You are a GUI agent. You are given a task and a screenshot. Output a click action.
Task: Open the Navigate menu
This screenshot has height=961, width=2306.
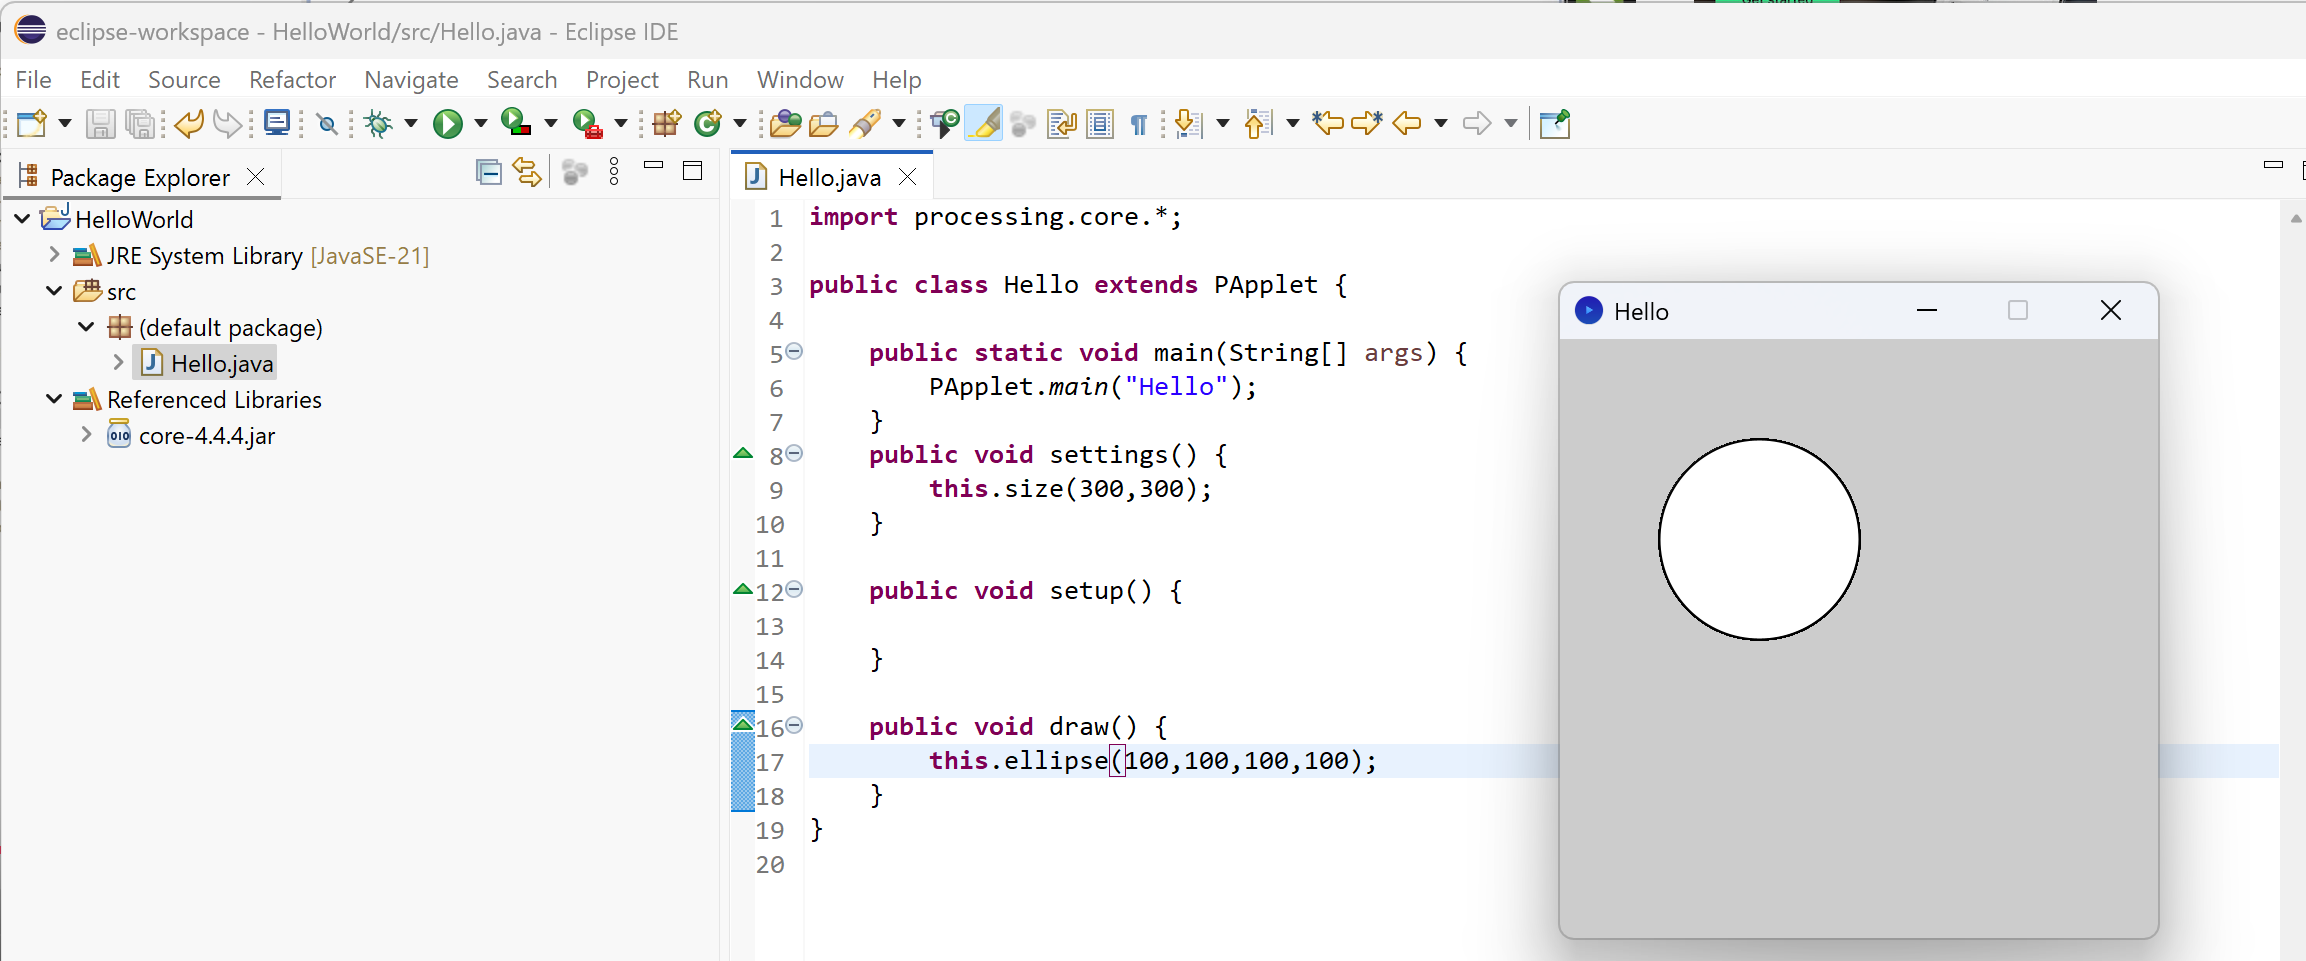[x=411, y=79]
